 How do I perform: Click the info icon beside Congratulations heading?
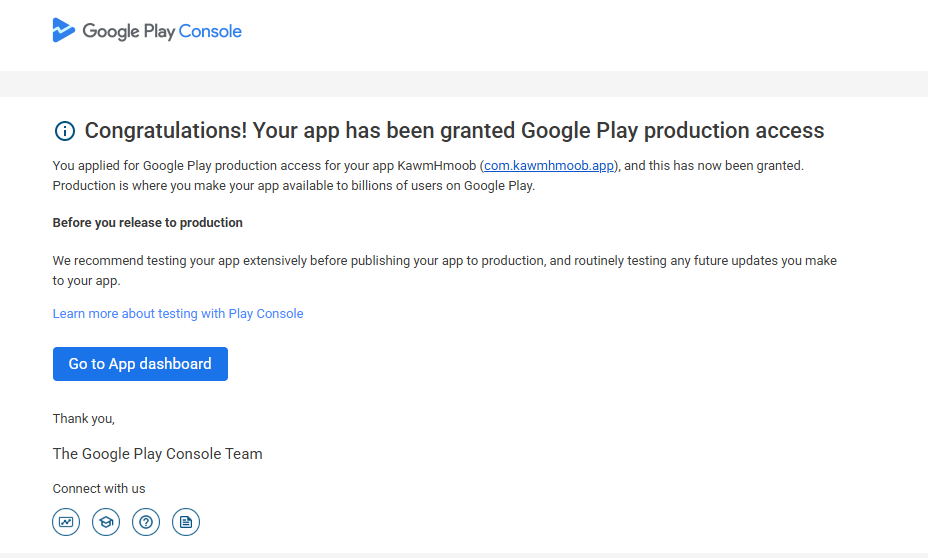[x=65, y=131]
